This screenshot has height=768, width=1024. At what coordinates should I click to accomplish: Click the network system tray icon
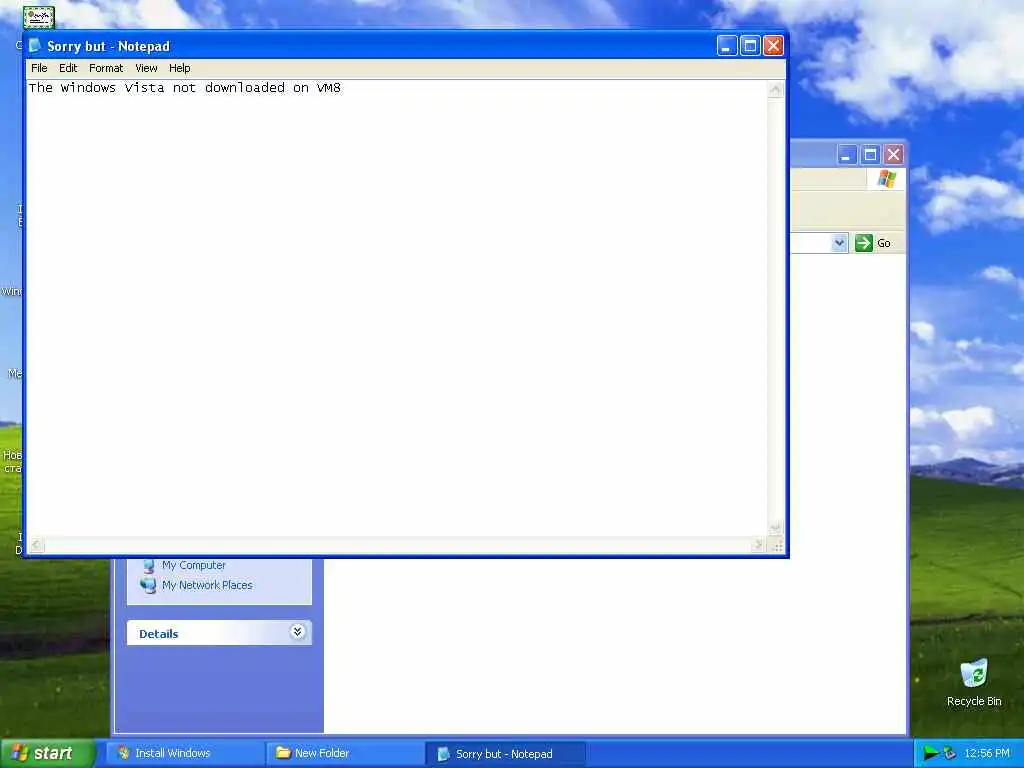[x=950, y=754]
